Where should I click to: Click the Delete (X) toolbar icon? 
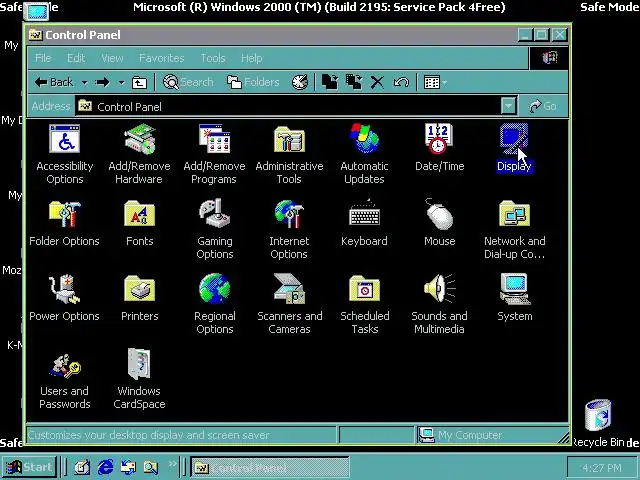377,82
